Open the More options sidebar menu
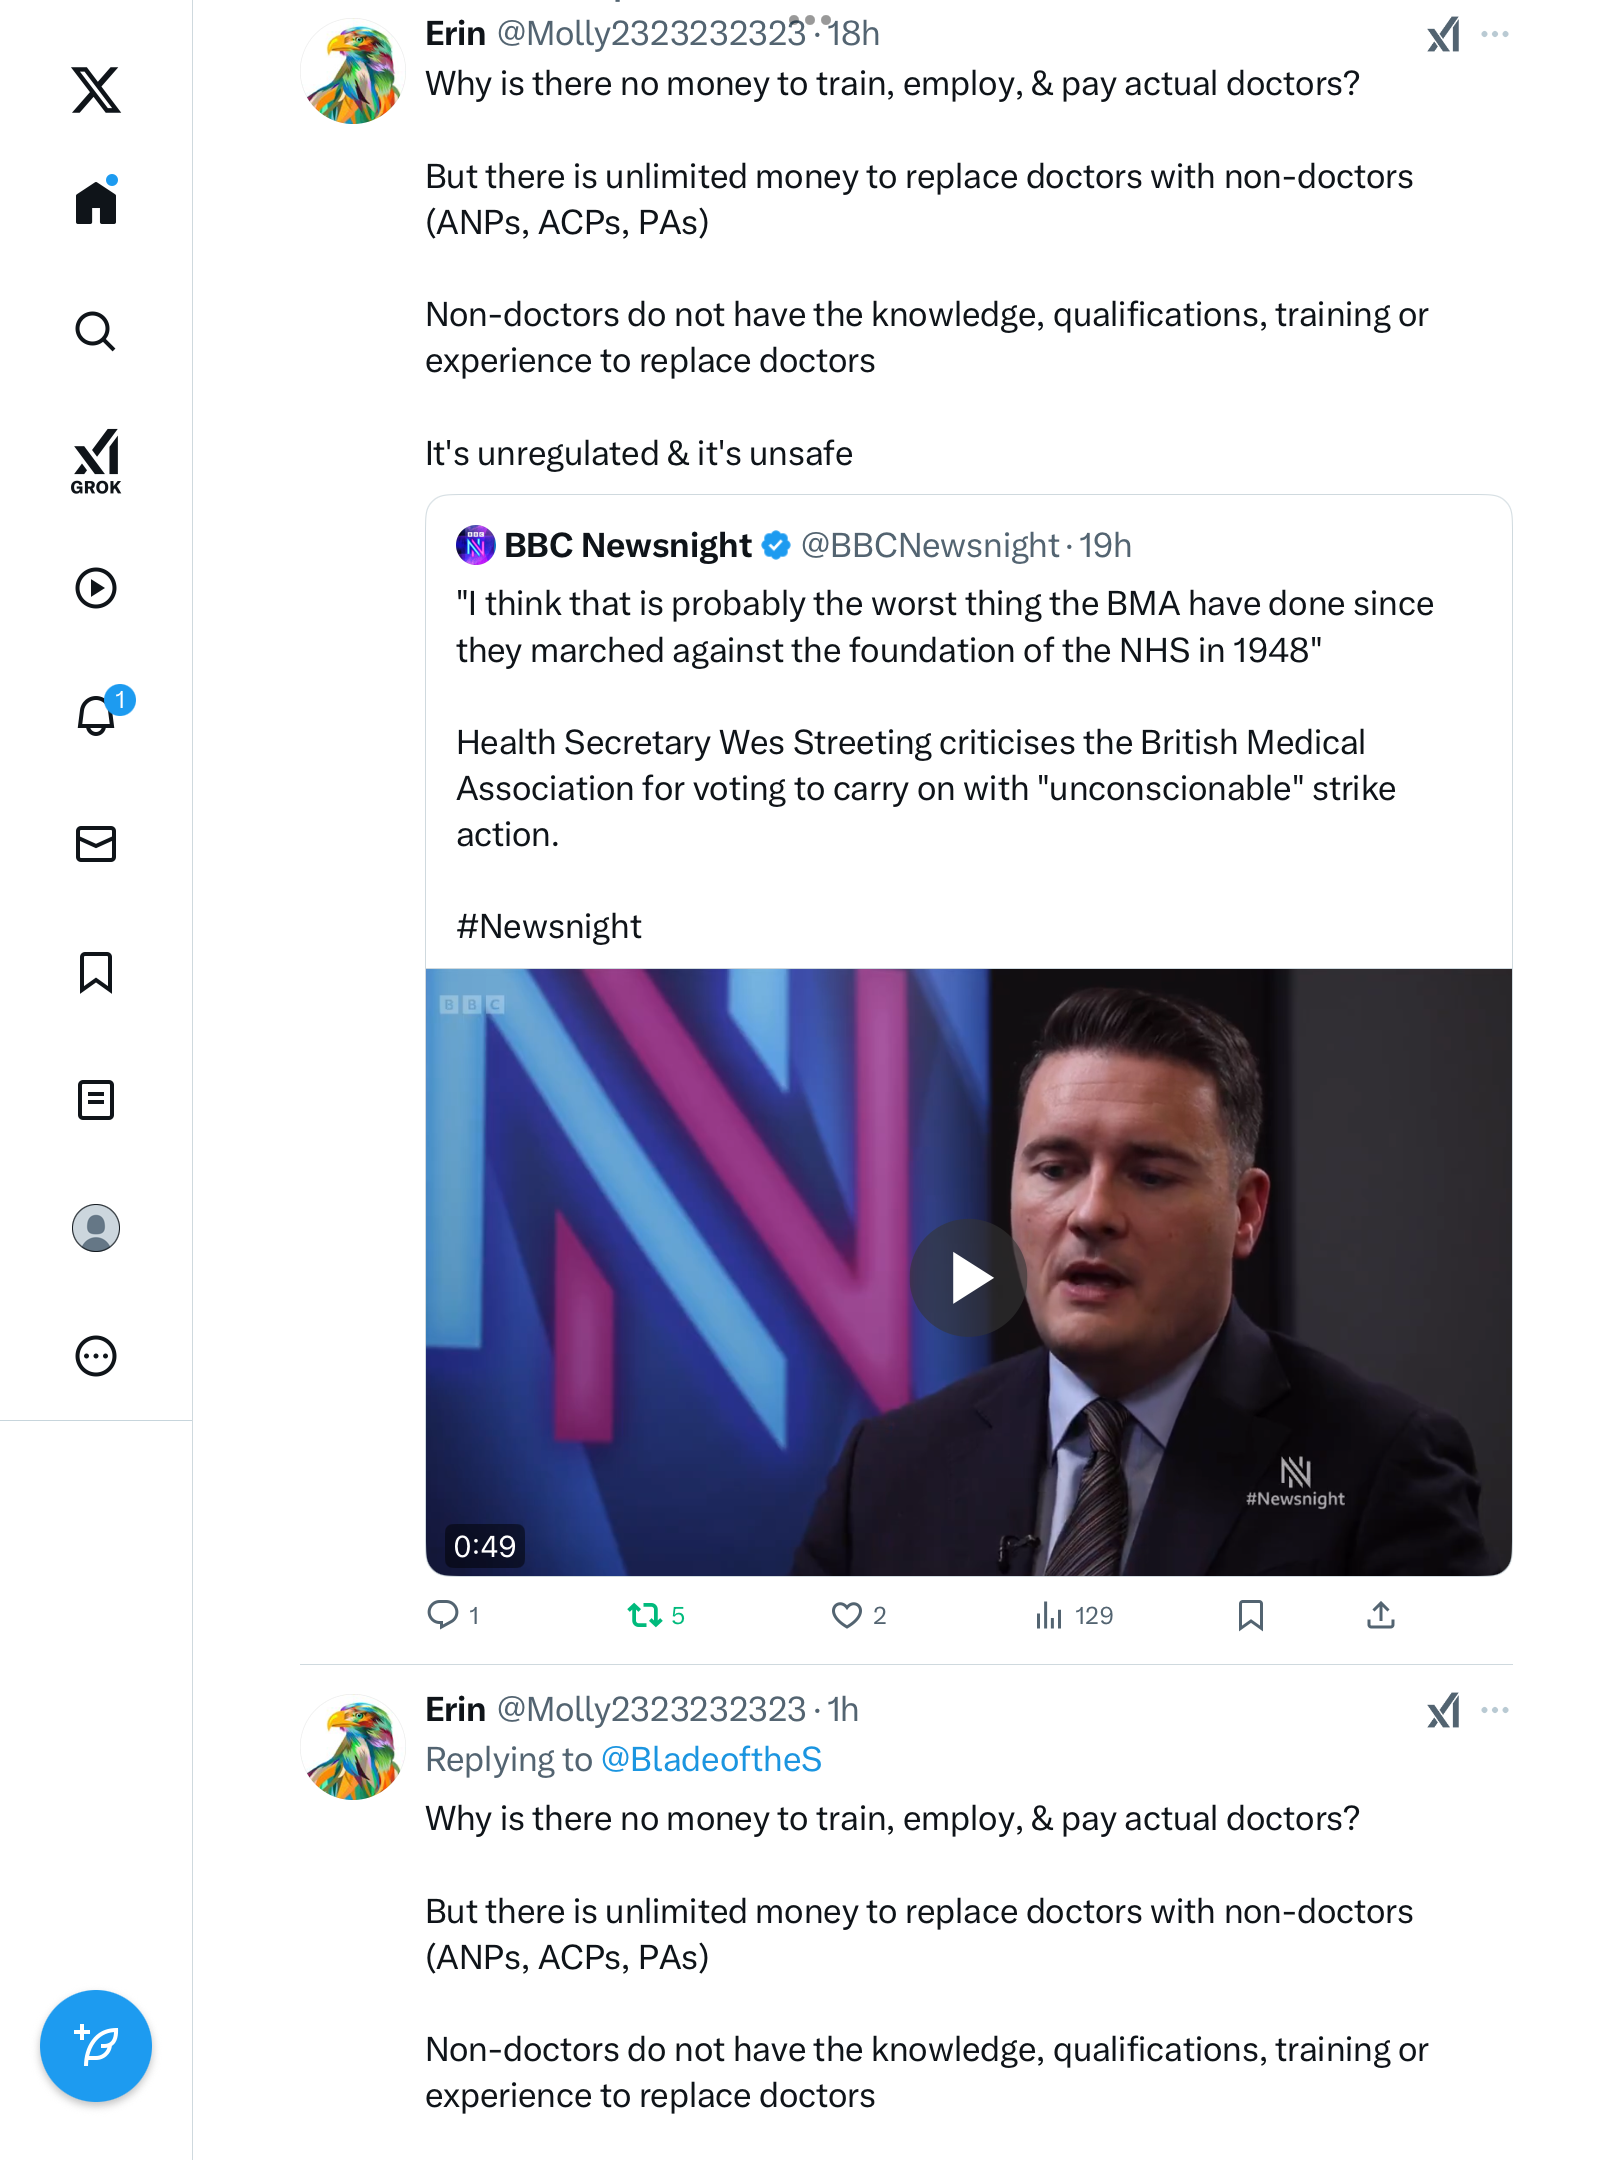The height and width of the screenshot is (2160, 1620). tap(96, 1356)
